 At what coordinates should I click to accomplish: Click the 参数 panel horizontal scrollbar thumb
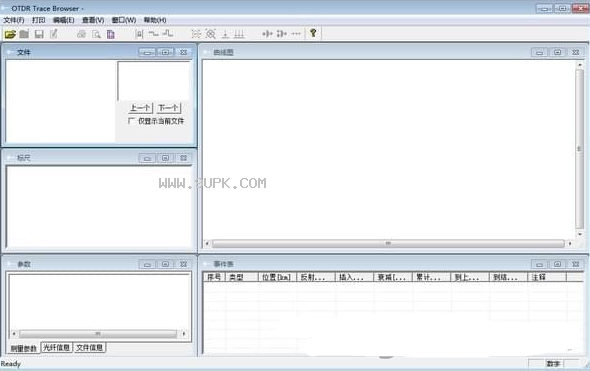[x=98, y=334]
